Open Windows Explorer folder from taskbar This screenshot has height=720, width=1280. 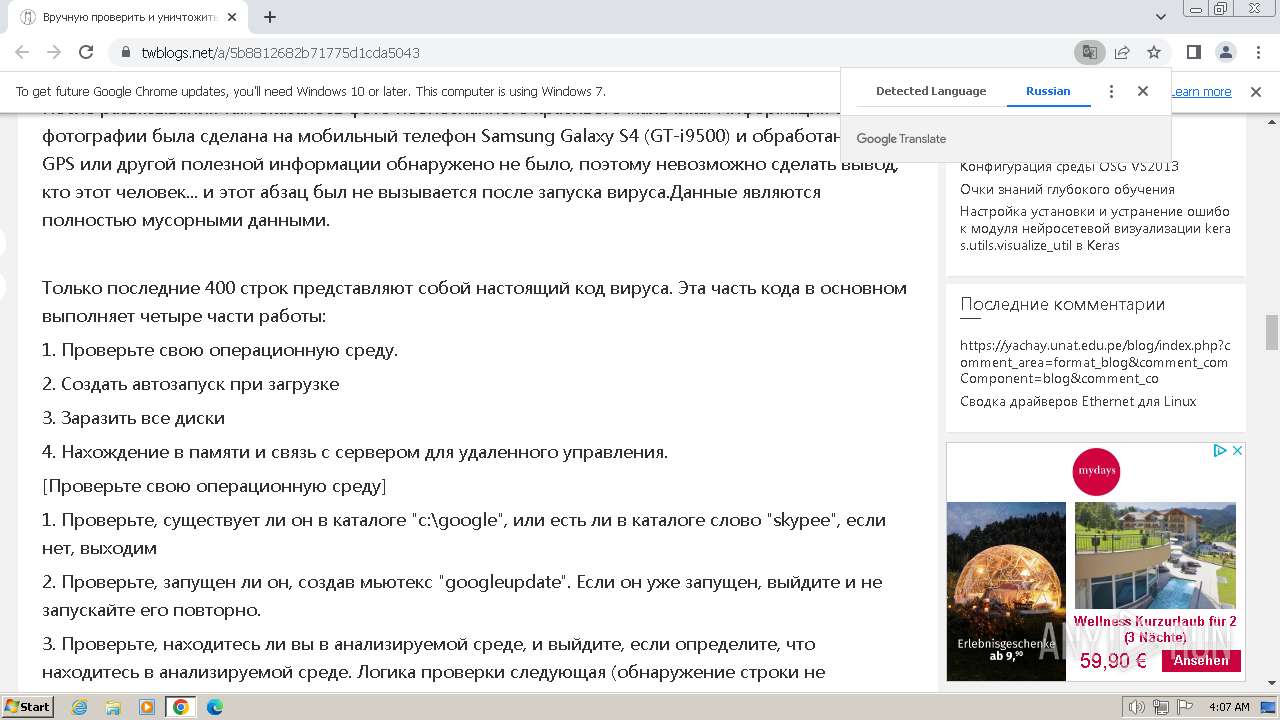click(113, 707)
